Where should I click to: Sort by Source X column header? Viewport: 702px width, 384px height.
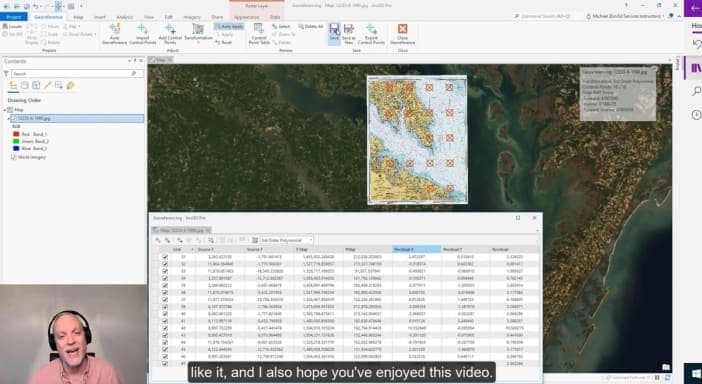220,249
